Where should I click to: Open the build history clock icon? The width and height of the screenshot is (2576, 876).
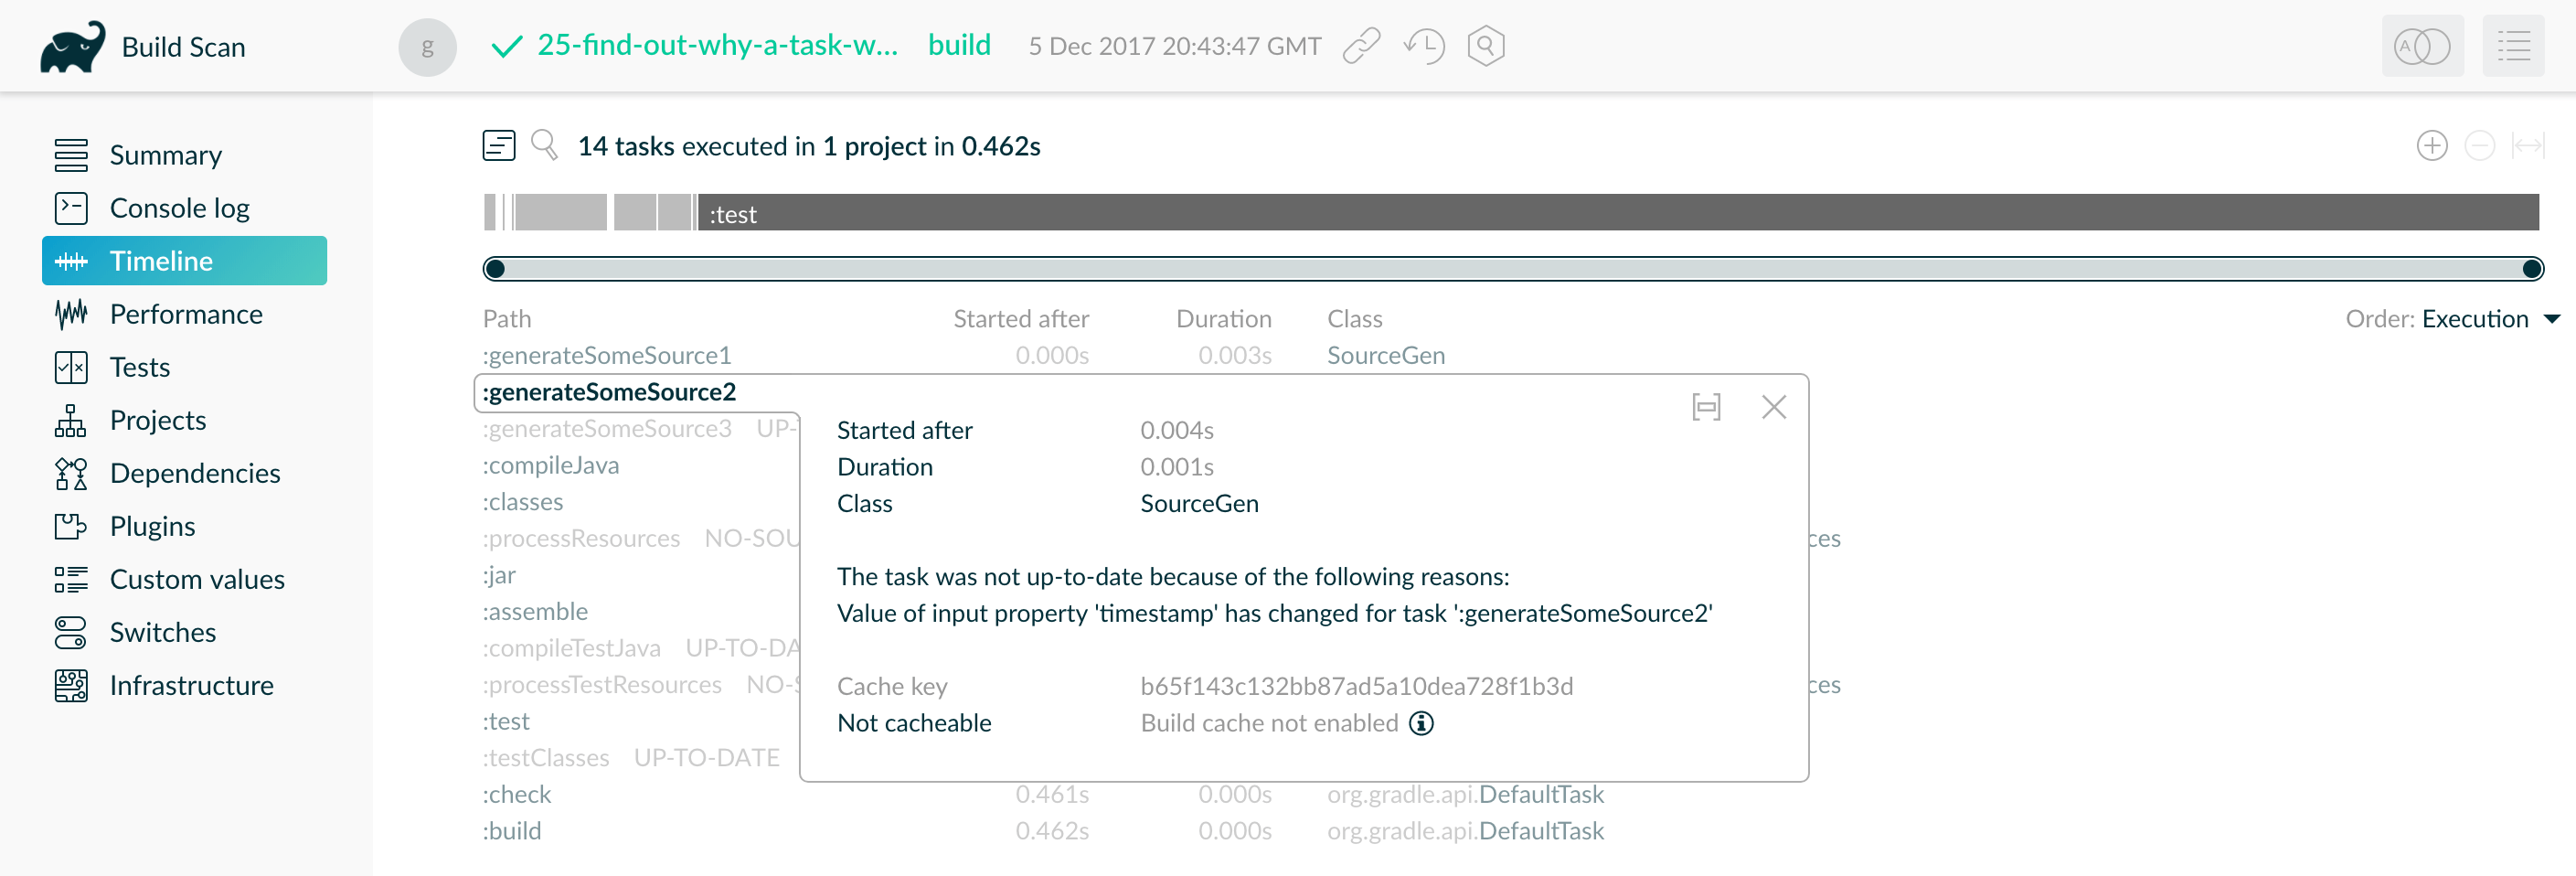coord(1424,46)
